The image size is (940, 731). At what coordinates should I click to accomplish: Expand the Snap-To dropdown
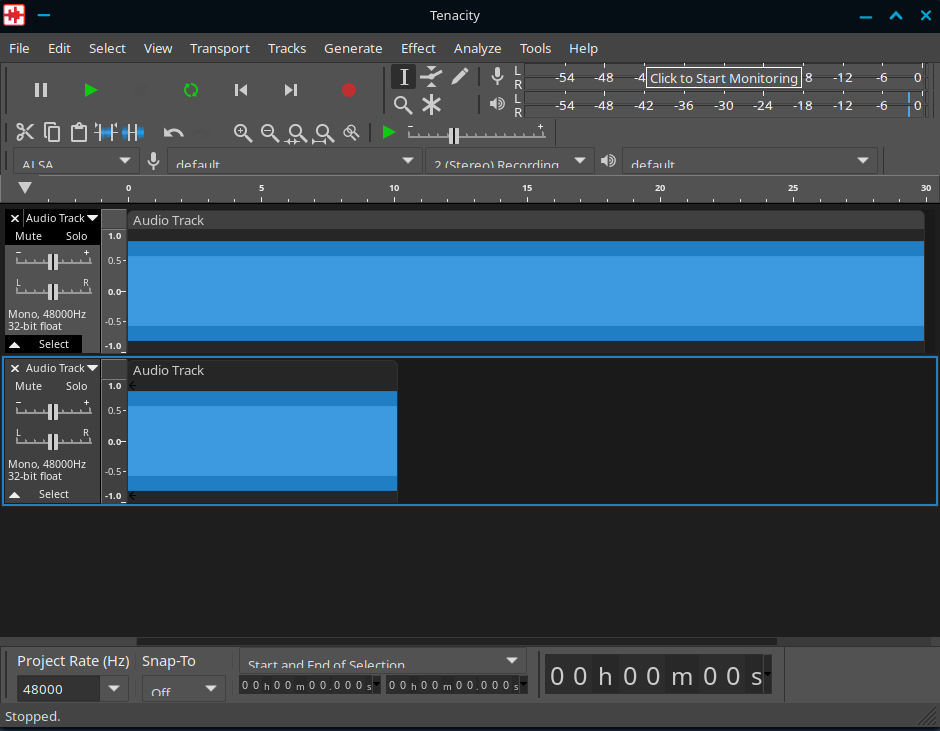tap(184, 689)
